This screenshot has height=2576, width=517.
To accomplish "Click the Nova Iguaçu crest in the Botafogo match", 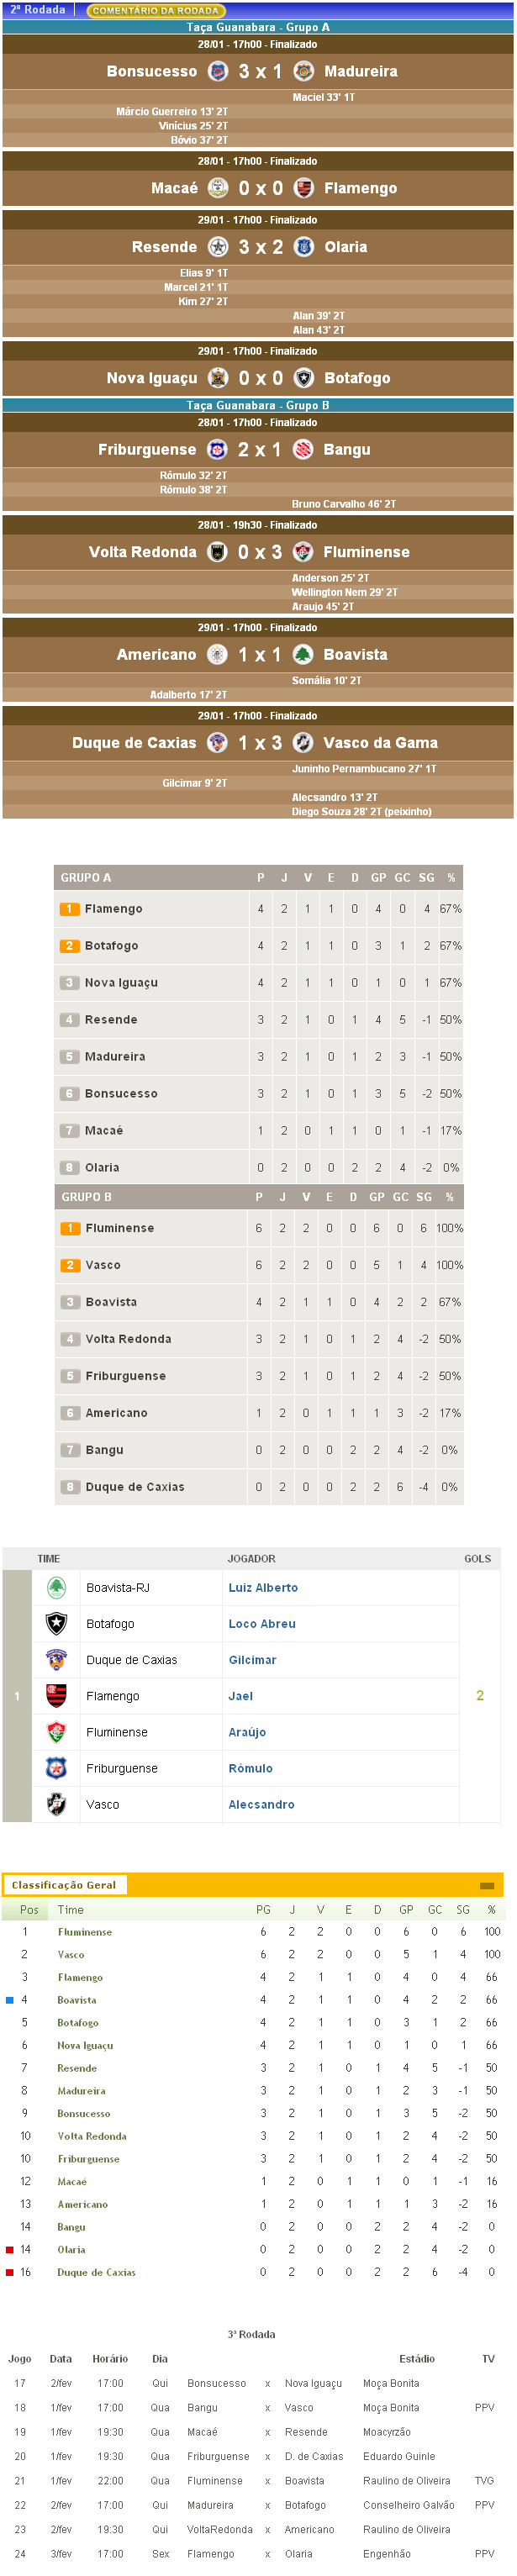I will (217, 378).
